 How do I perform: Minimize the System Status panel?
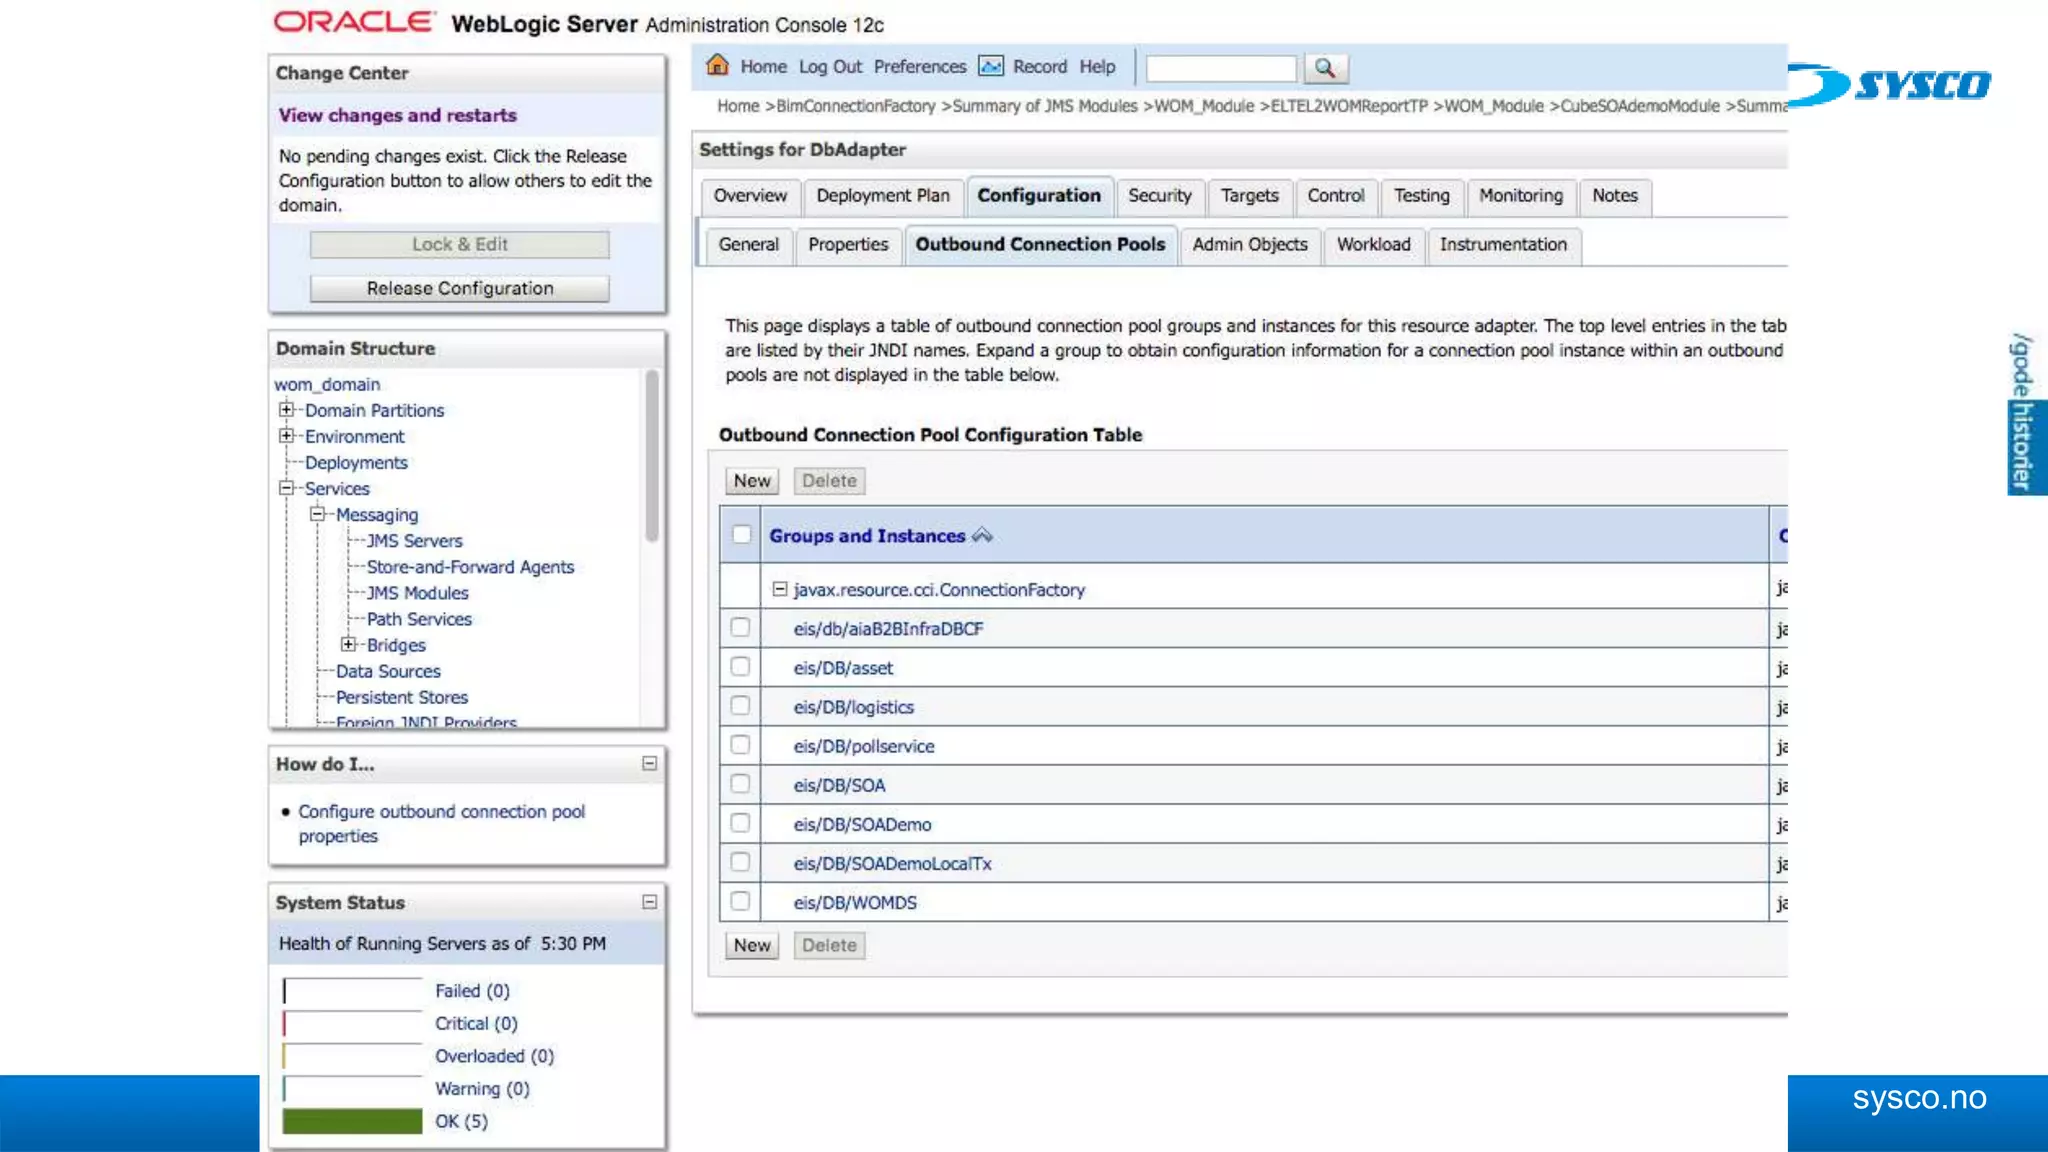pos(649,902)
